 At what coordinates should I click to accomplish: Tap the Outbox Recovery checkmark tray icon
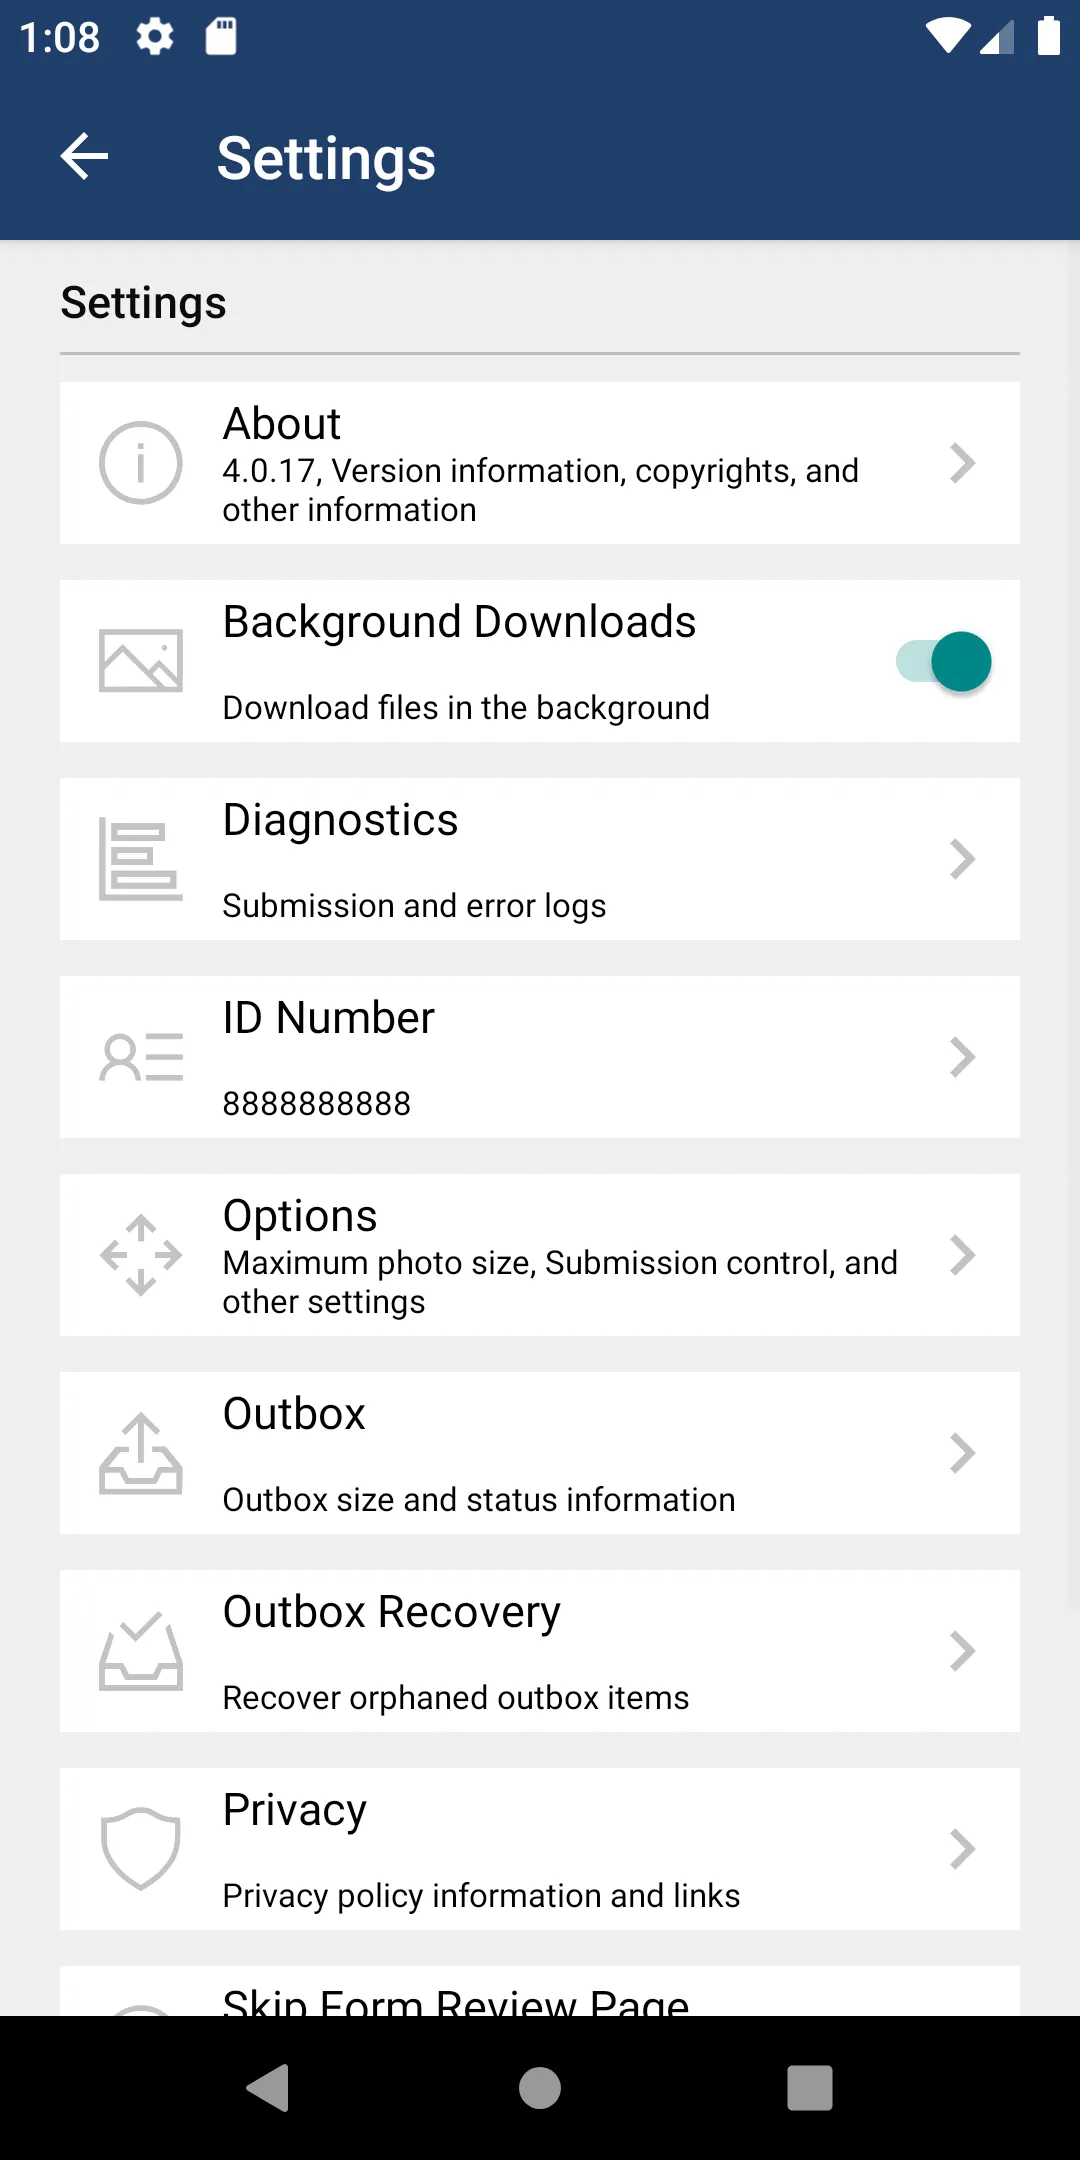[x=141, y=1651]
